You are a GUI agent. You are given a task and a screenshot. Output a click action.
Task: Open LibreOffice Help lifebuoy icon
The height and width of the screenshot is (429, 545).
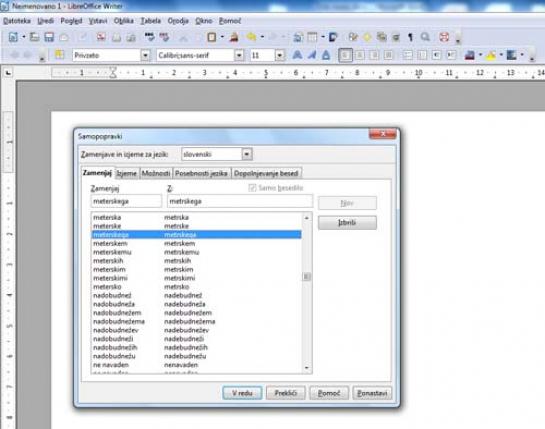[444, 37]
